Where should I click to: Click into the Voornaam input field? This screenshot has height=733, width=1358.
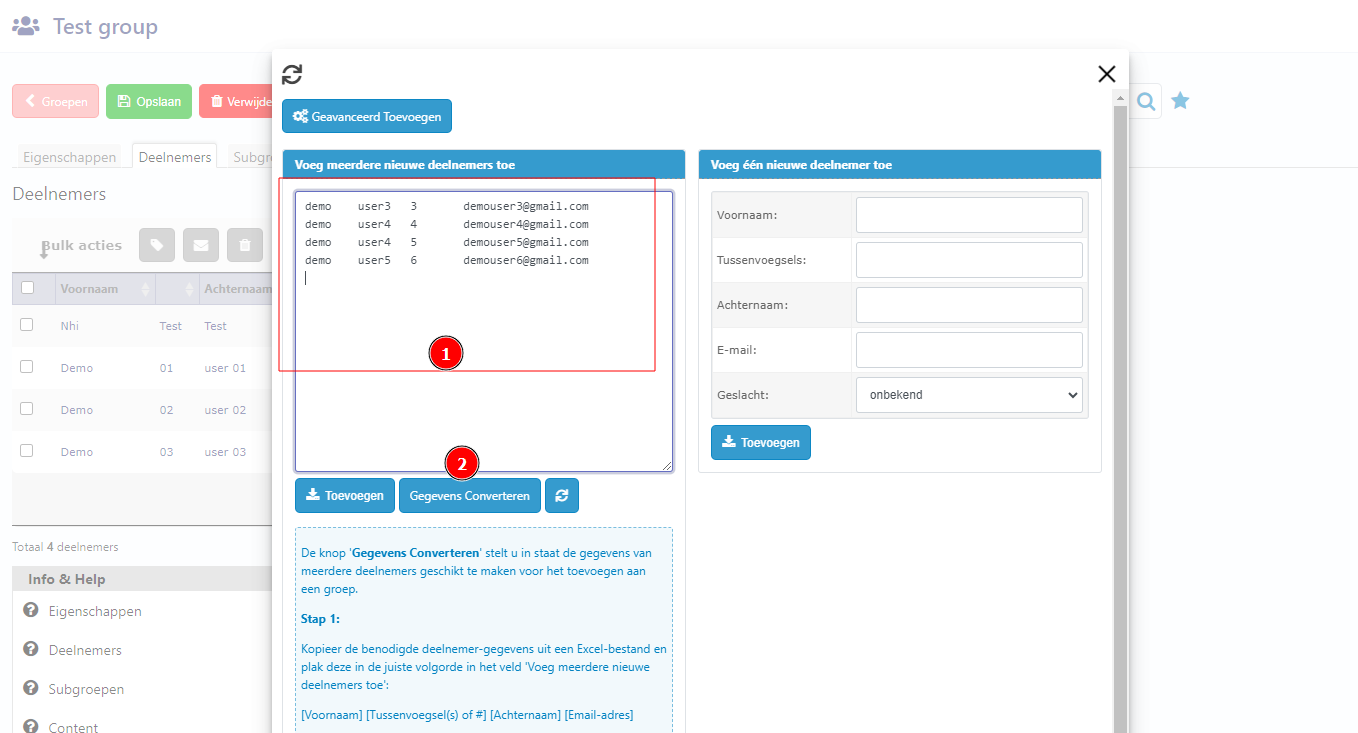click(968, 215)
